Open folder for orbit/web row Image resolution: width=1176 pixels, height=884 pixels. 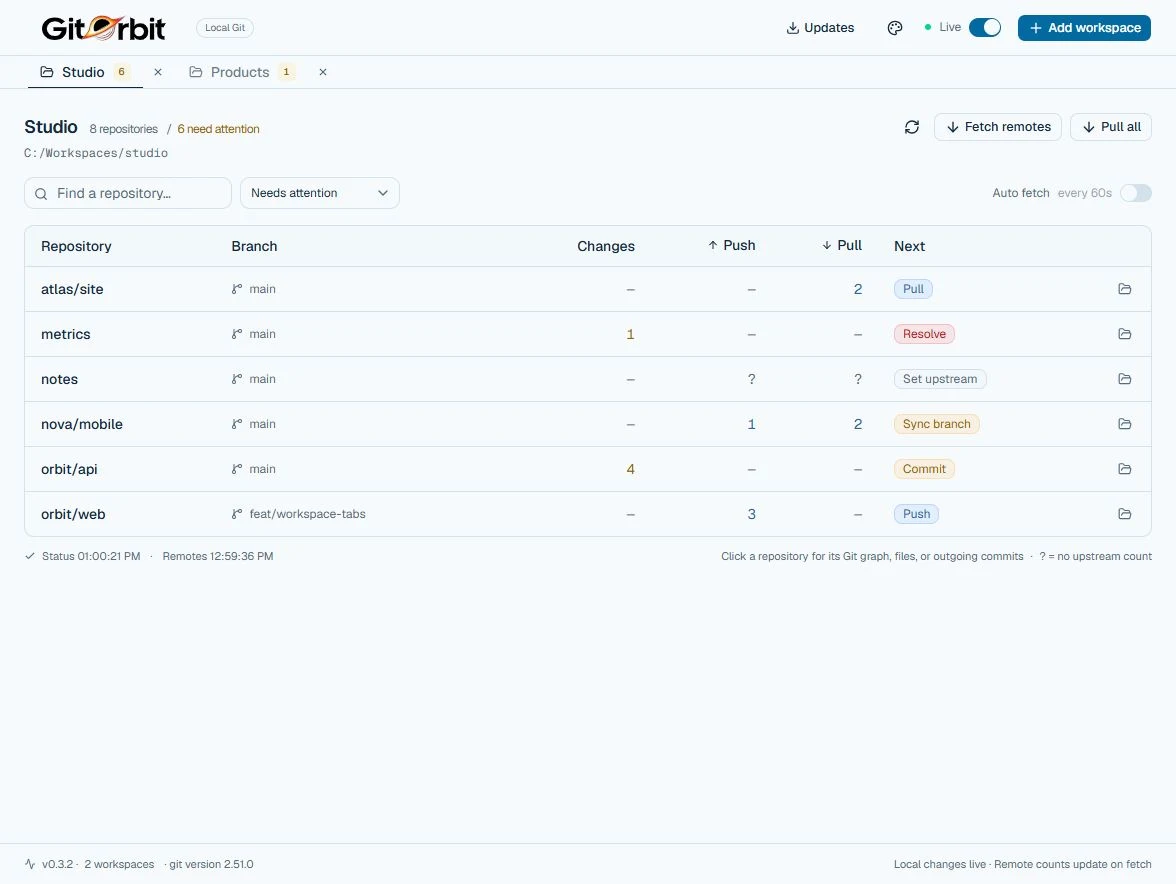coord(1124,514)
